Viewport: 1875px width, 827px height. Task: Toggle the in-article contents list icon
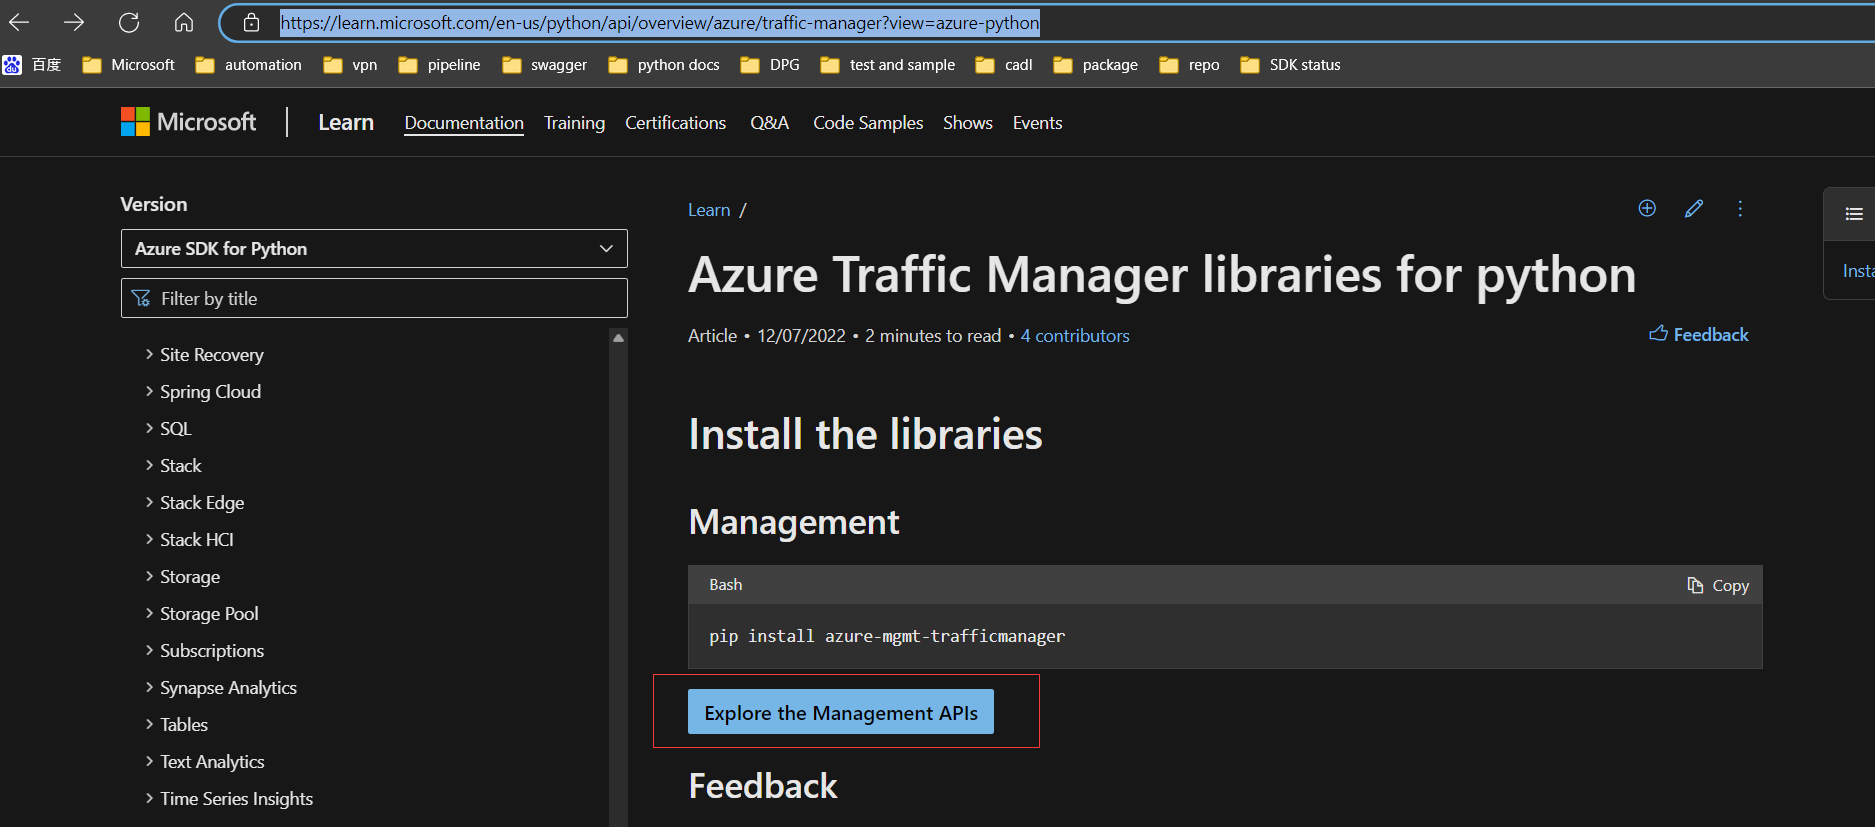coord(1853,214)
